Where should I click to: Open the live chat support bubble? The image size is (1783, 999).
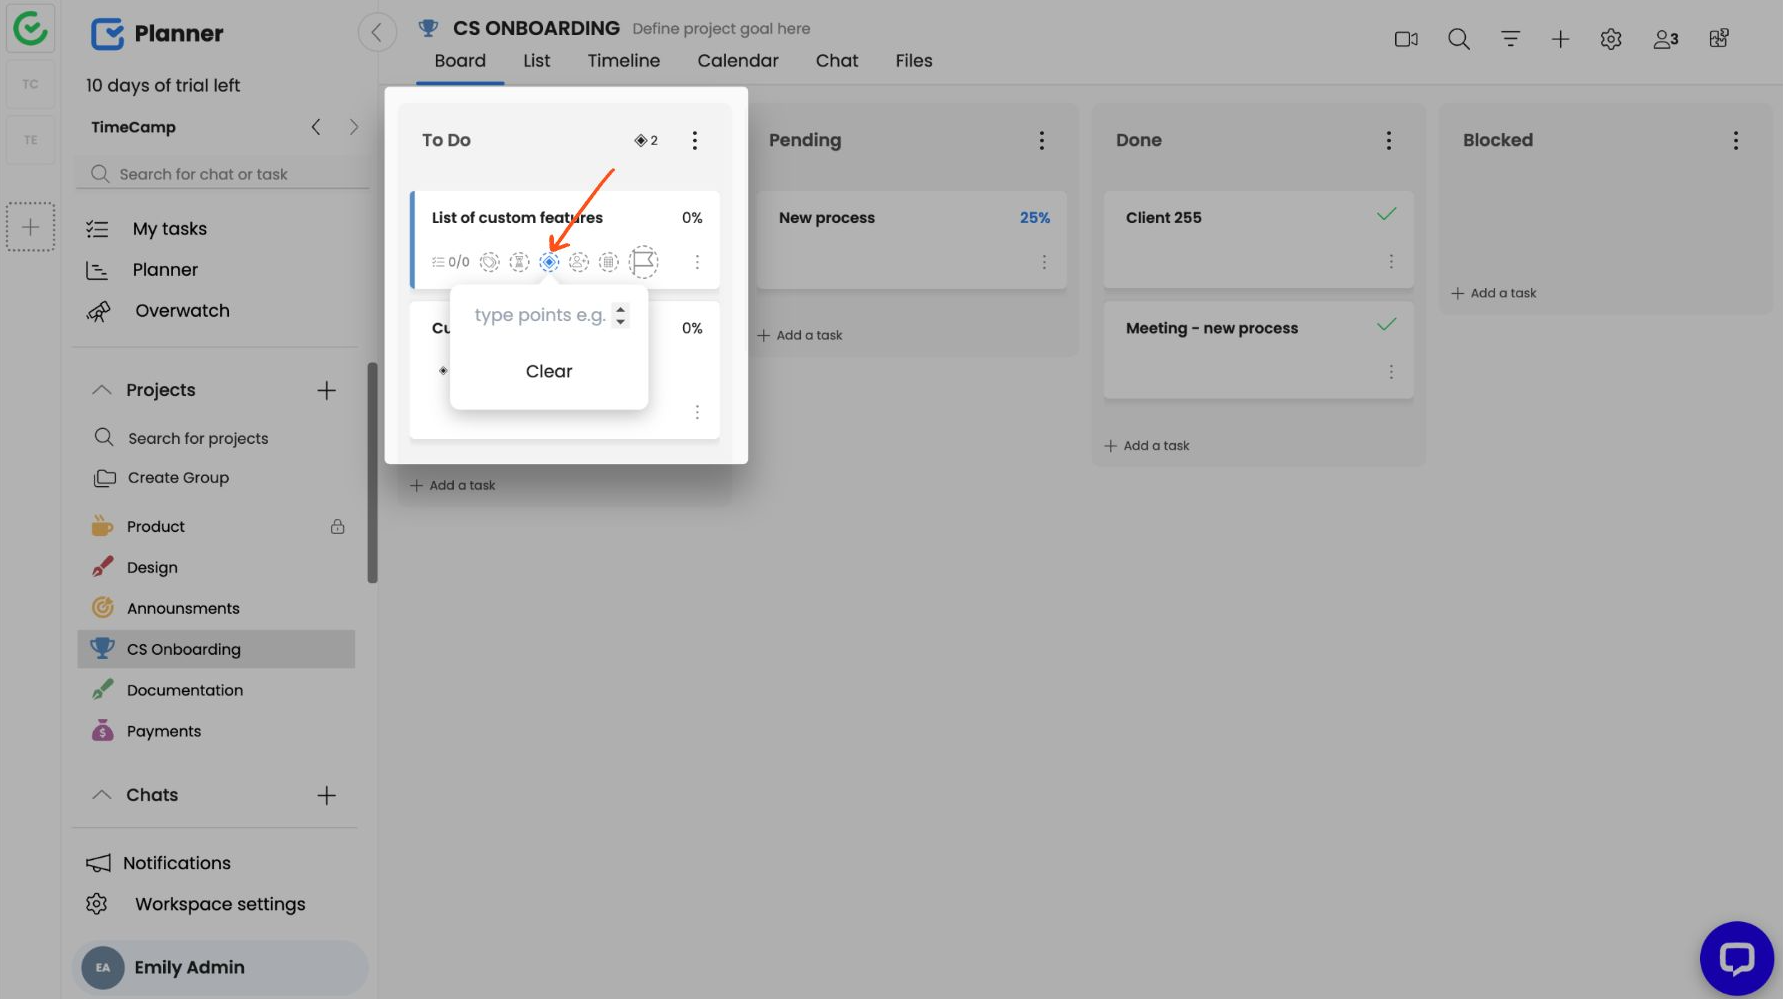1737,958
